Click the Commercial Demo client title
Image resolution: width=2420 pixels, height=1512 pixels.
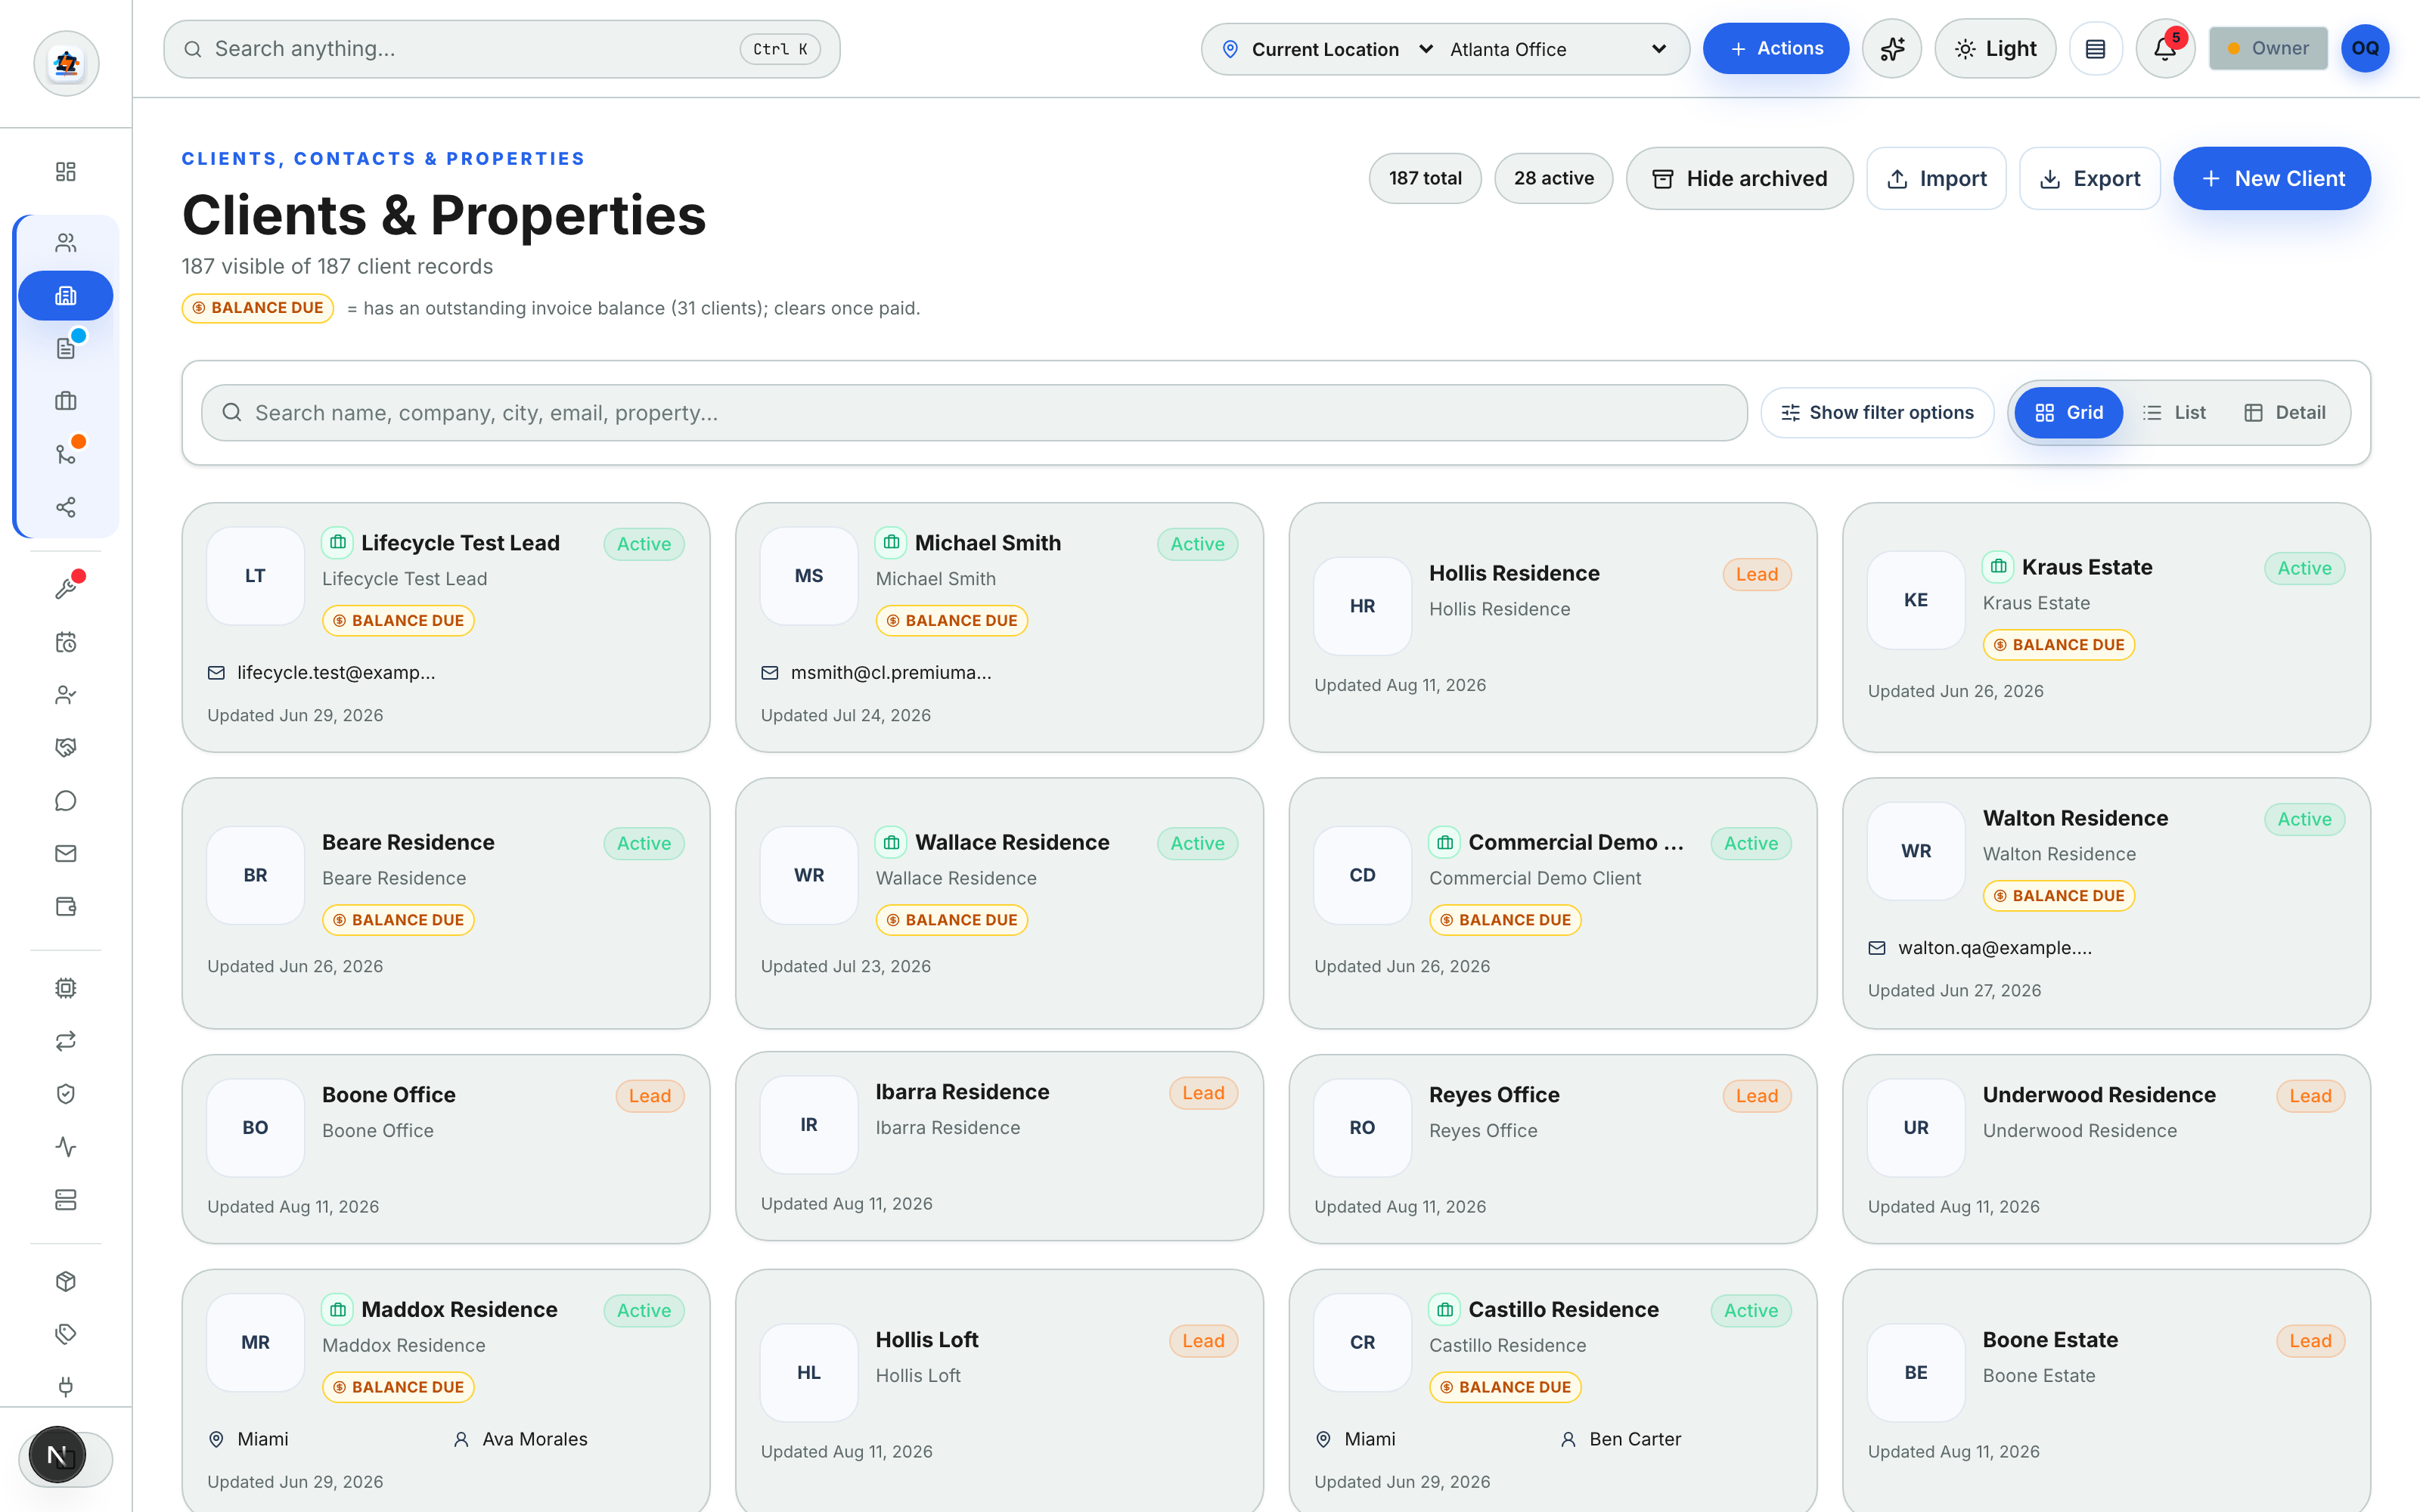(1575, 842)
